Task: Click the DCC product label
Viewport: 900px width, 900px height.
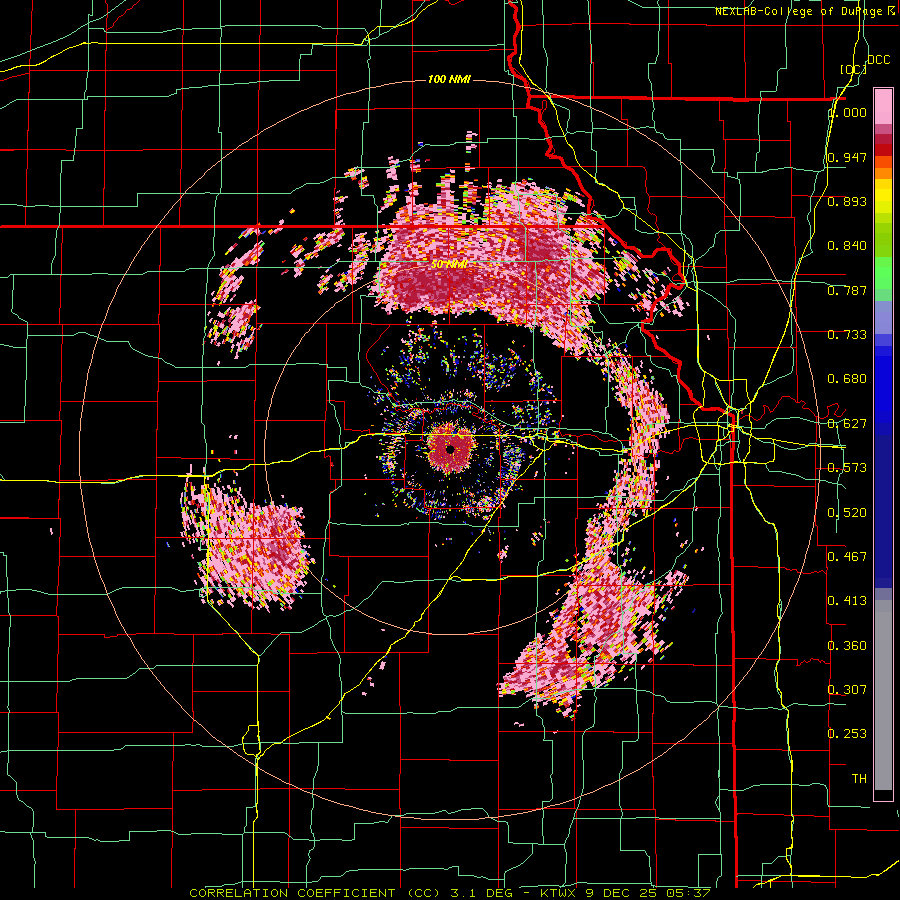Action: pos(878,60)
